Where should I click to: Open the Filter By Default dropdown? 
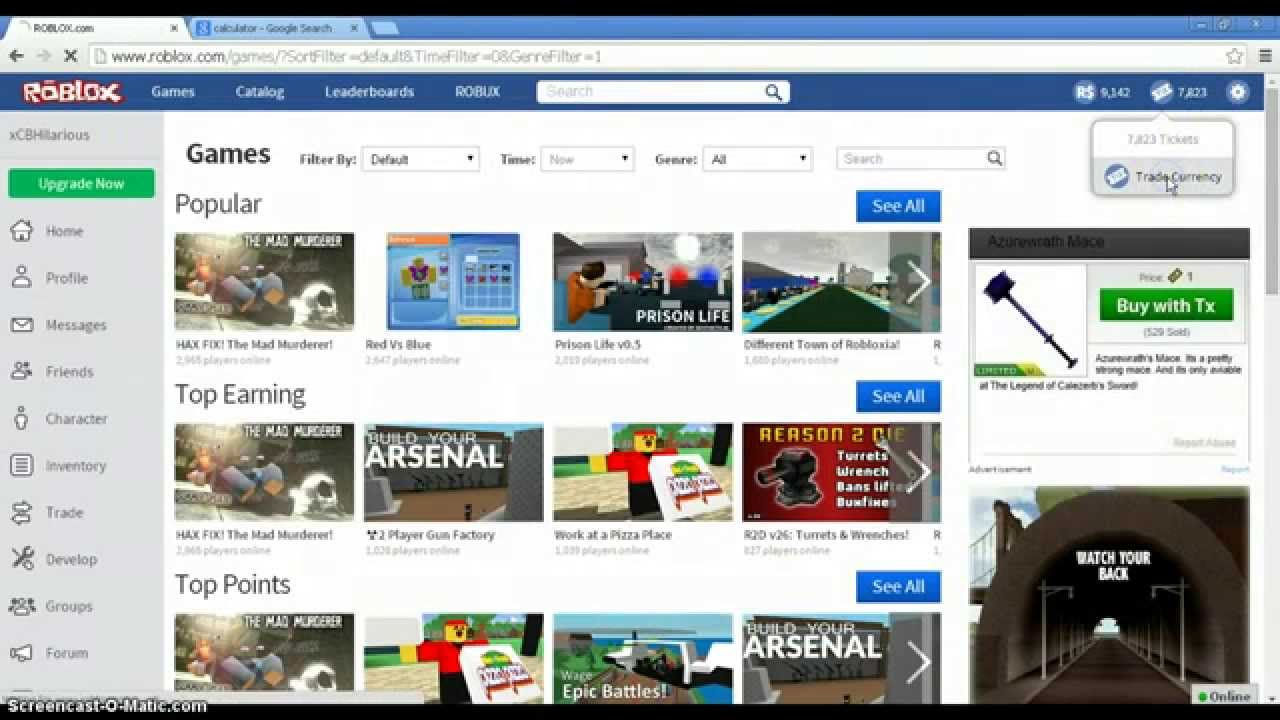[x=421, y=159]
